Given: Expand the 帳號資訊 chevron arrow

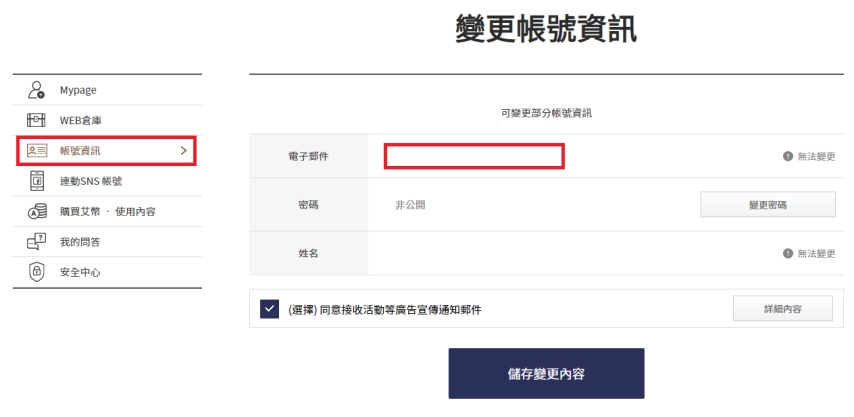Looking at the screenshot, I should 183,151.
